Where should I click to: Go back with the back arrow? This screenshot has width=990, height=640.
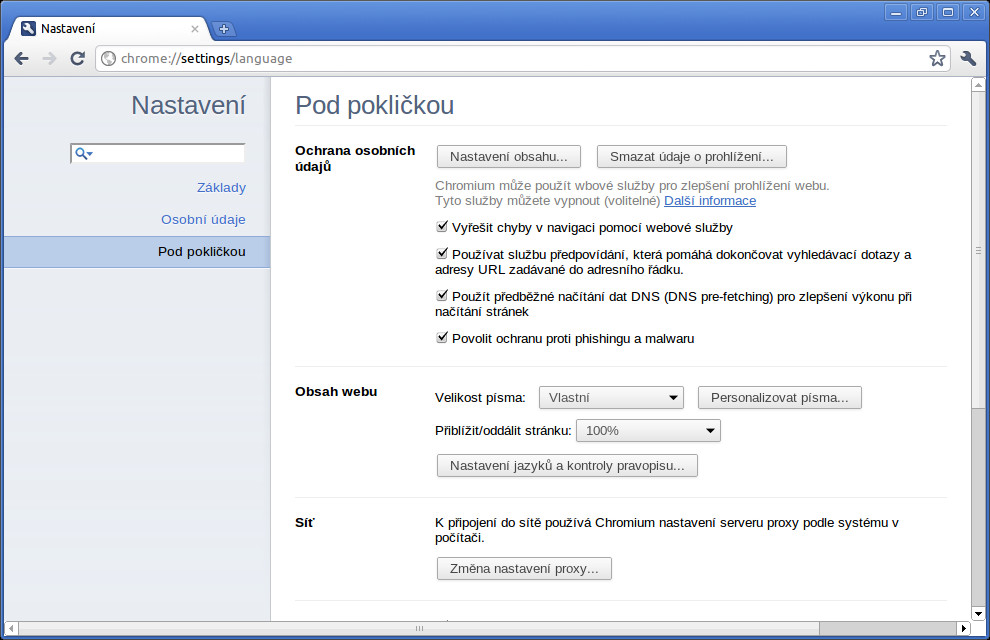point(21,59)
